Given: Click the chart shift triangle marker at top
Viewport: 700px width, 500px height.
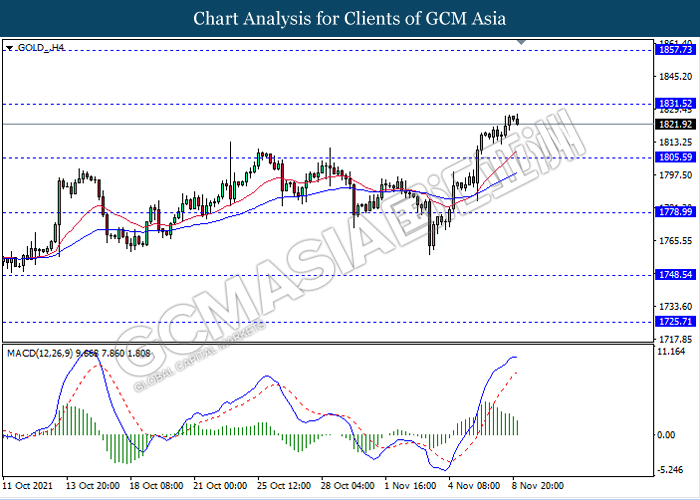Looking at the screenshot, I should coord(520,42).
